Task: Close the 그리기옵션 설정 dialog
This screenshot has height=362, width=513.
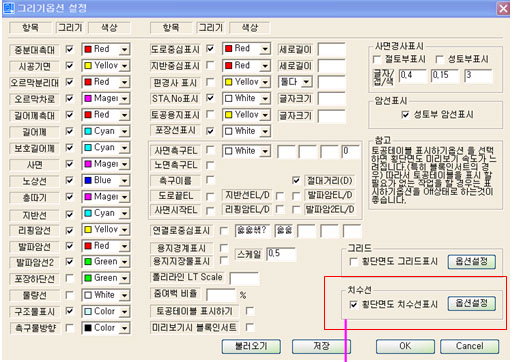Action: [x=503, y=8]
